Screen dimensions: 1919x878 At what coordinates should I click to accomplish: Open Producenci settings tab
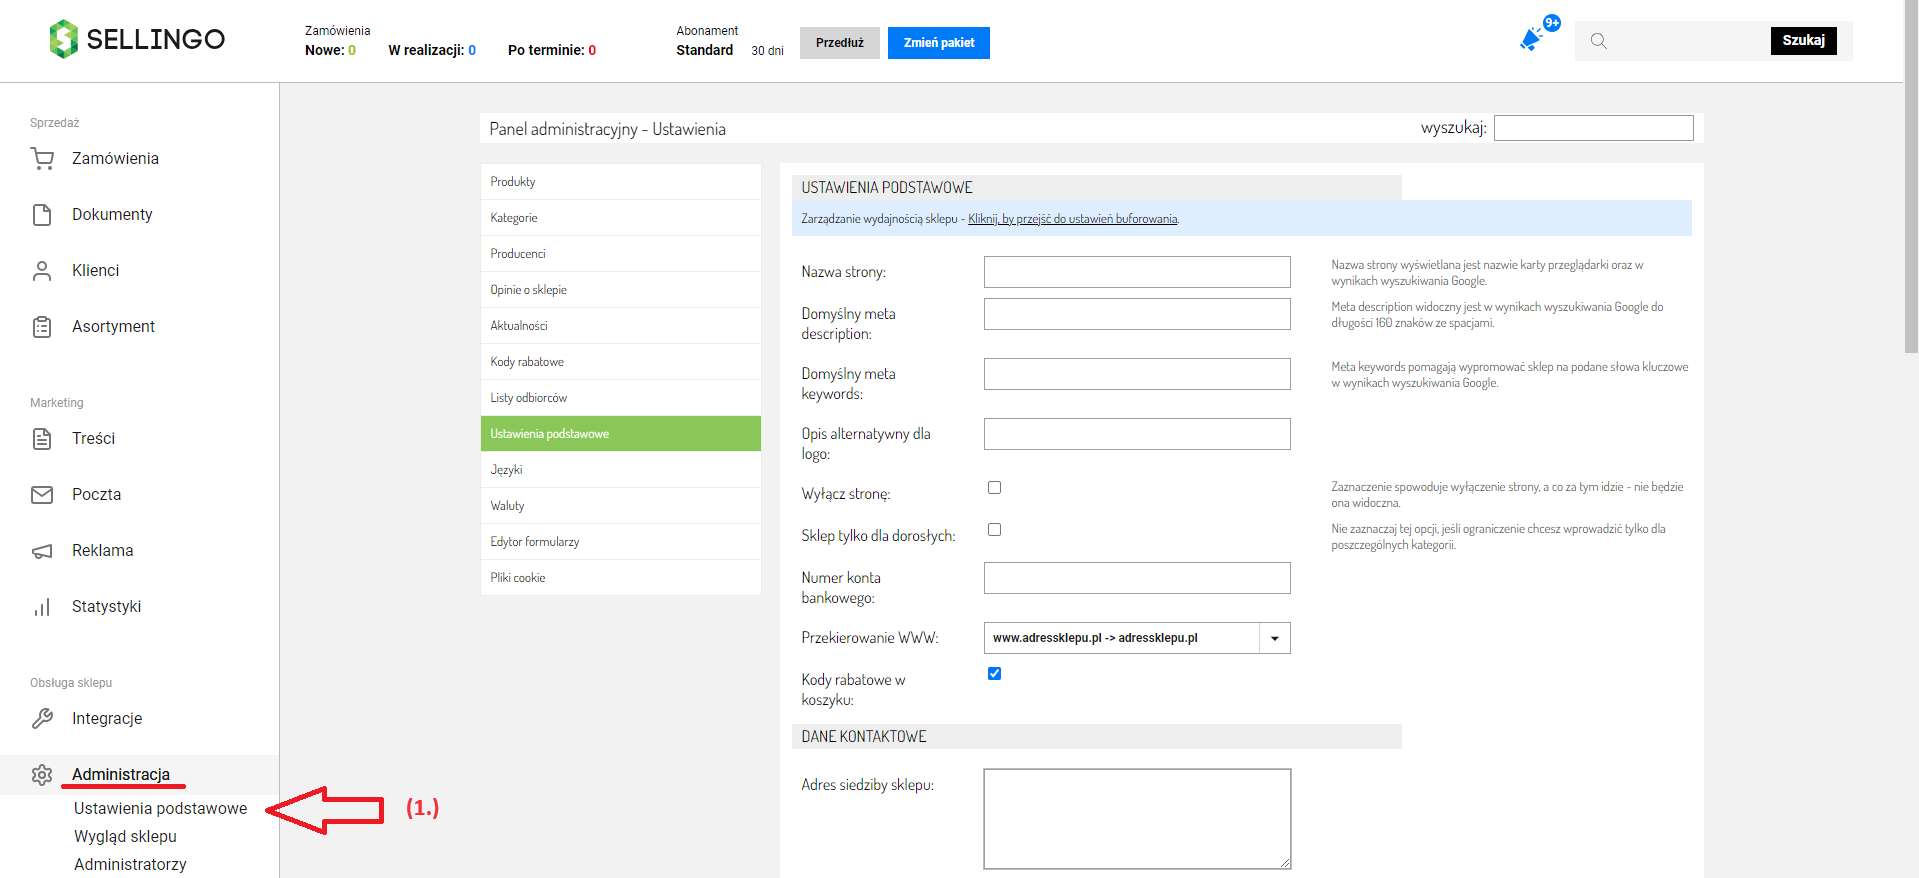[x=621, y=254]
